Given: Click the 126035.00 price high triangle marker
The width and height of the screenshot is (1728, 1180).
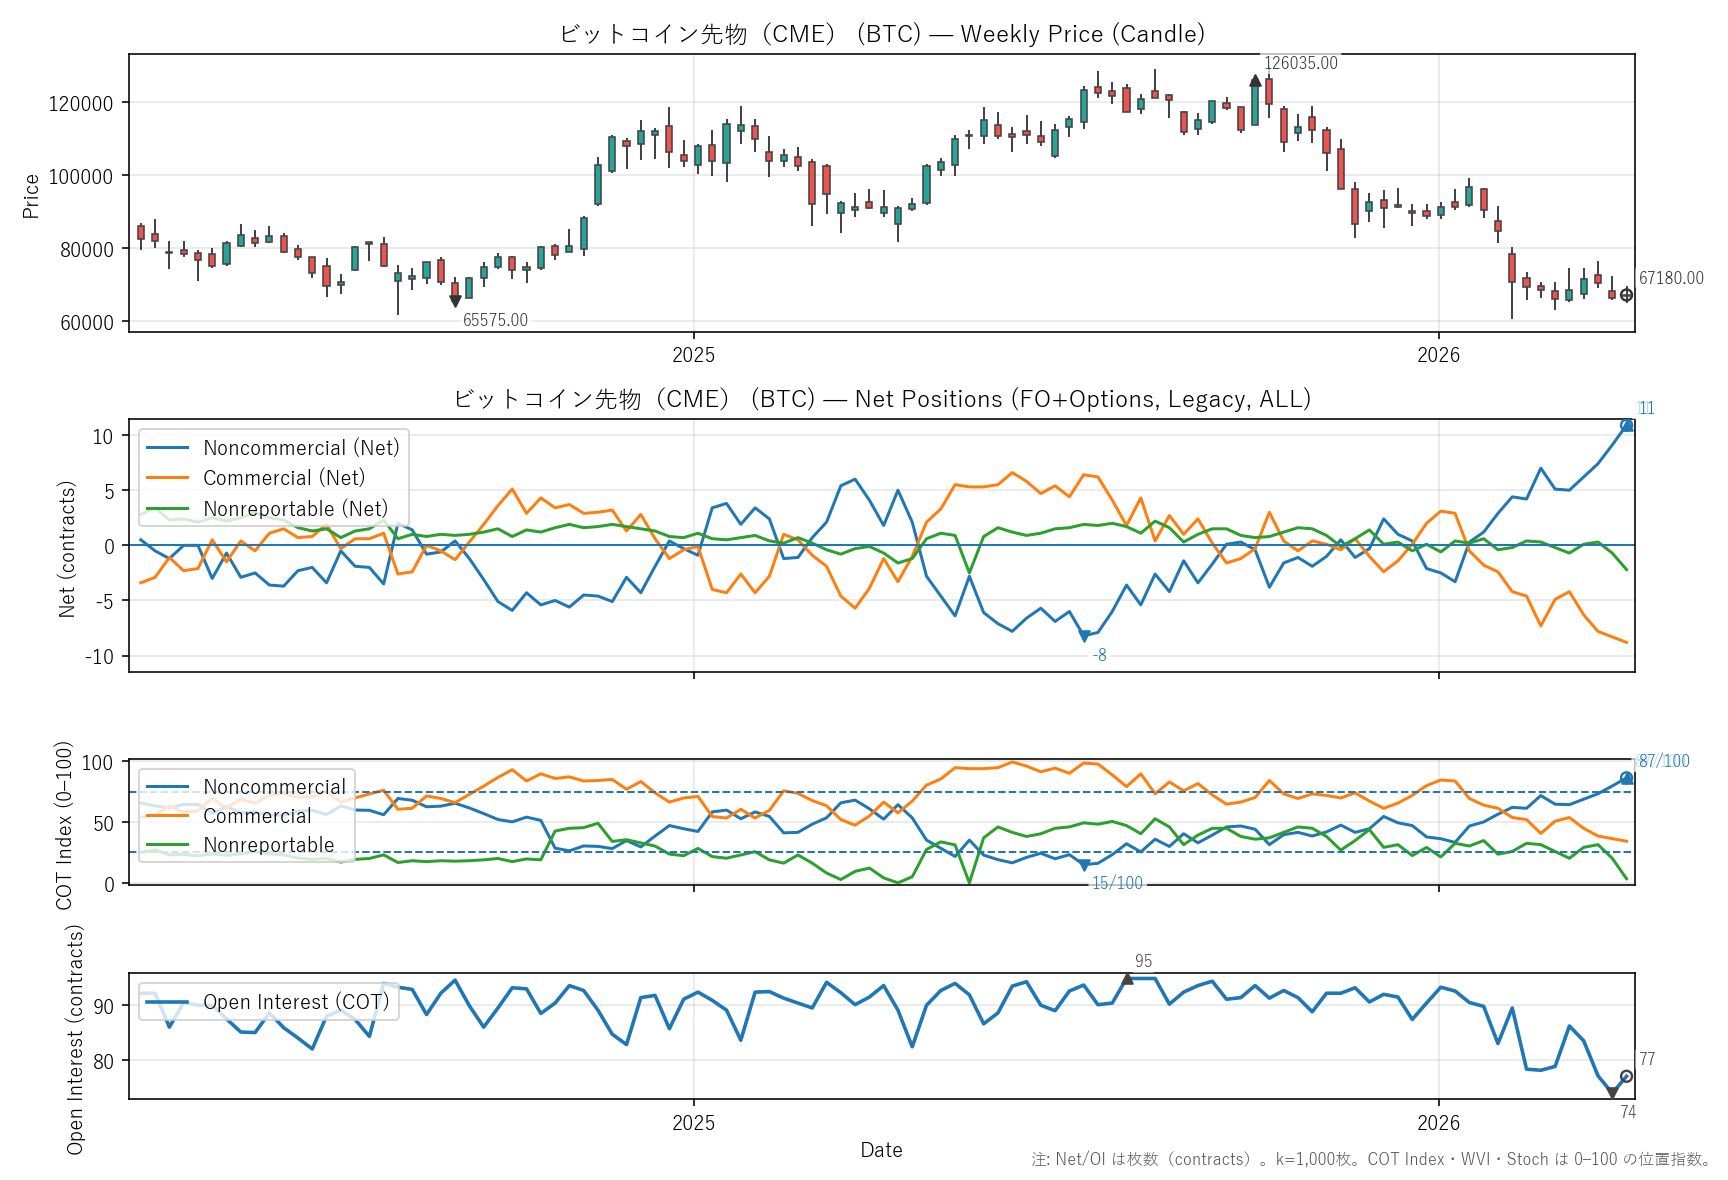Looking at the screenshot, I should tap(1255, 81).
